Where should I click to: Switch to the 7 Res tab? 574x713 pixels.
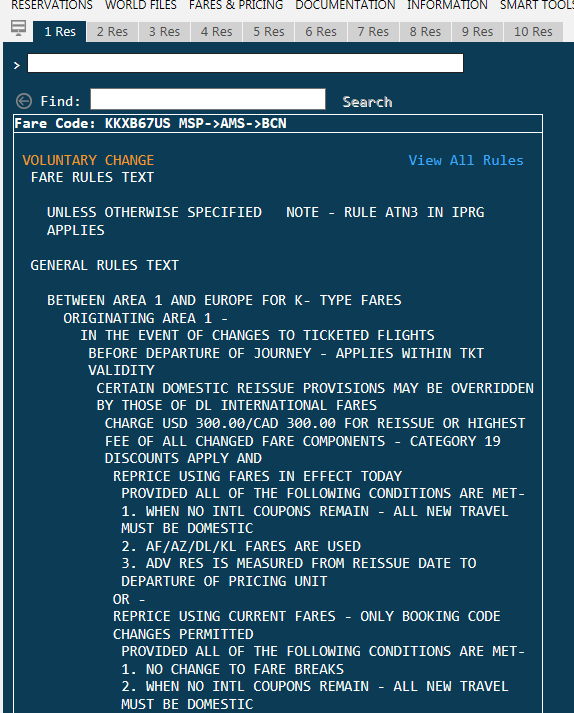point(373,31)
